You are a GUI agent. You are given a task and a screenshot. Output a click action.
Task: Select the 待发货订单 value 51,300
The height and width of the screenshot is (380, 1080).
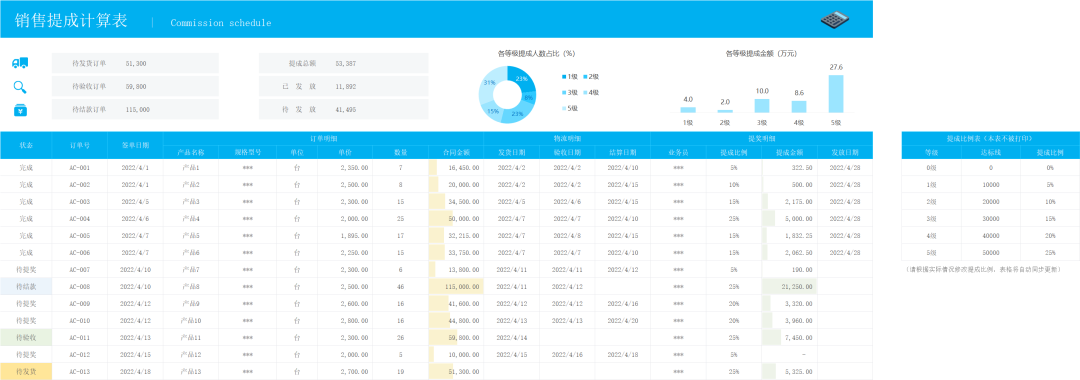pos(136,63)
